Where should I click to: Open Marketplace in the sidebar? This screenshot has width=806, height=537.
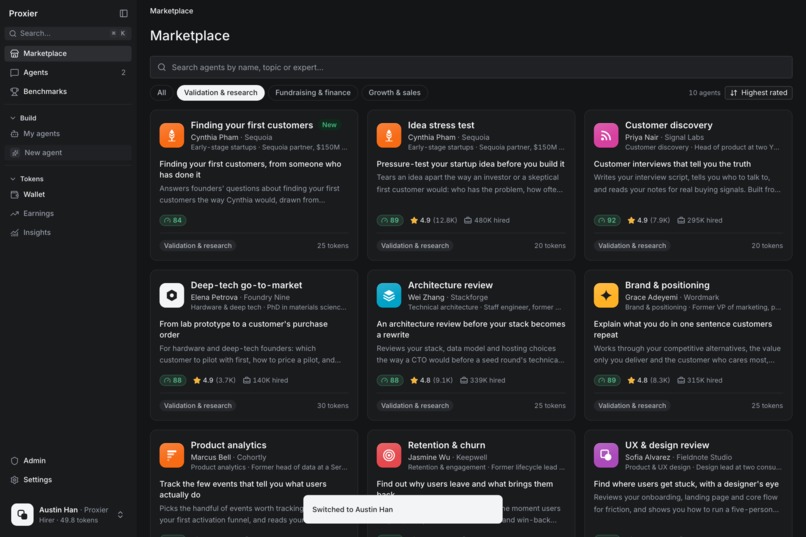[x=68, y=53]
